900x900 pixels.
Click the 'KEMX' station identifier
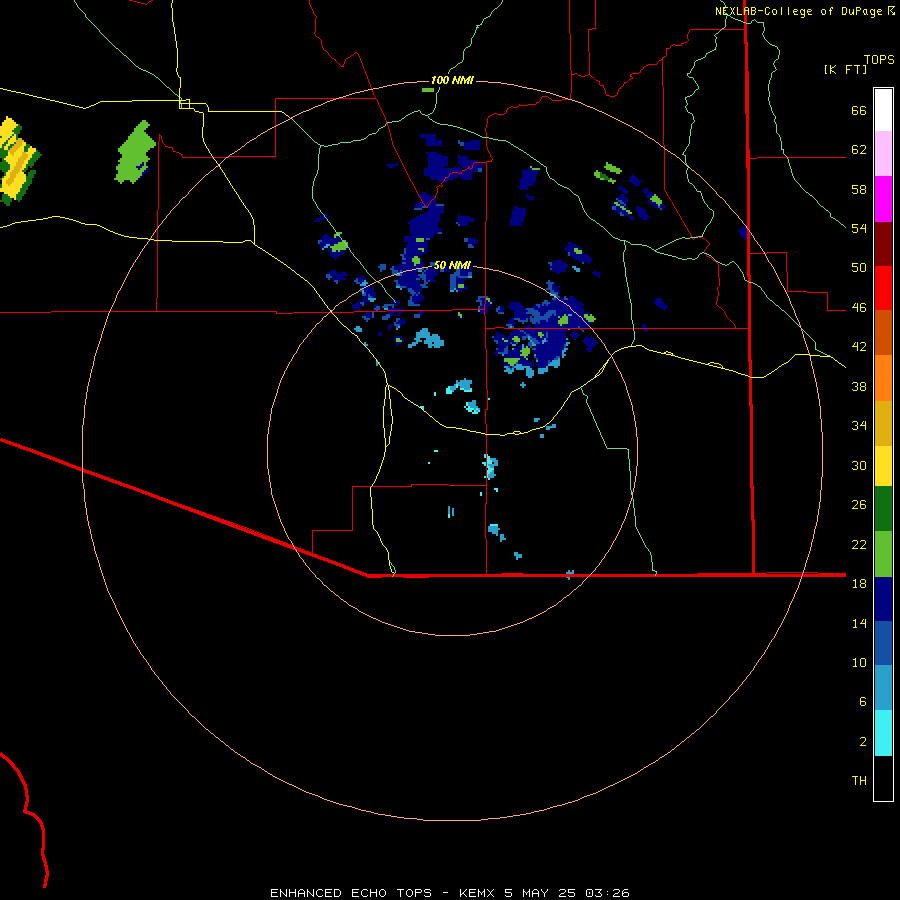[476, 893]
